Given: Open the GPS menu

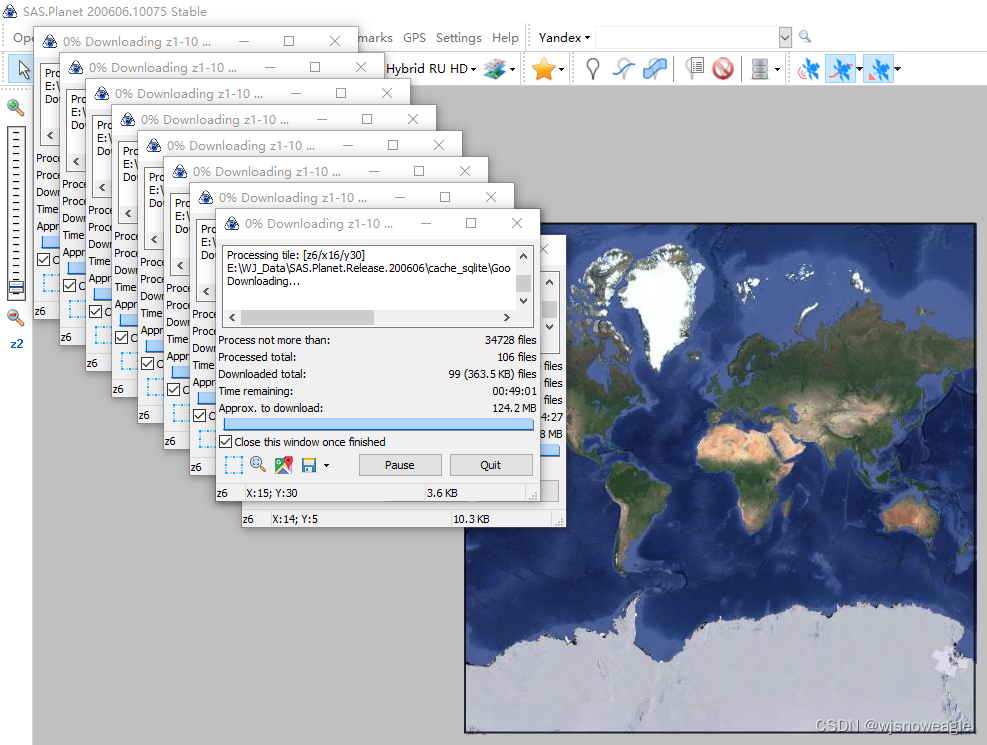Looking at the screenshot, I should click(414, 38).
